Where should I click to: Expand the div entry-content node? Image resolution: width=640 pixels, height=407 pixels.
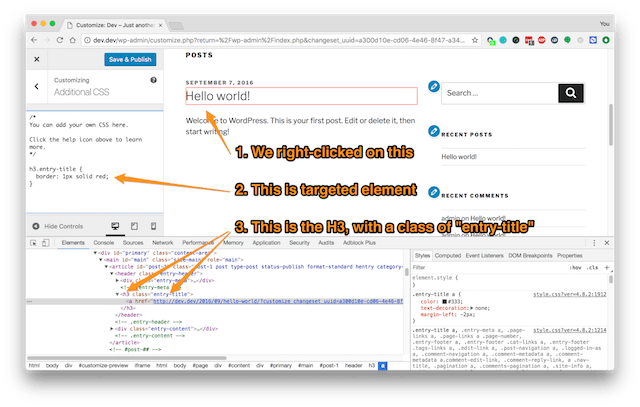112,329
